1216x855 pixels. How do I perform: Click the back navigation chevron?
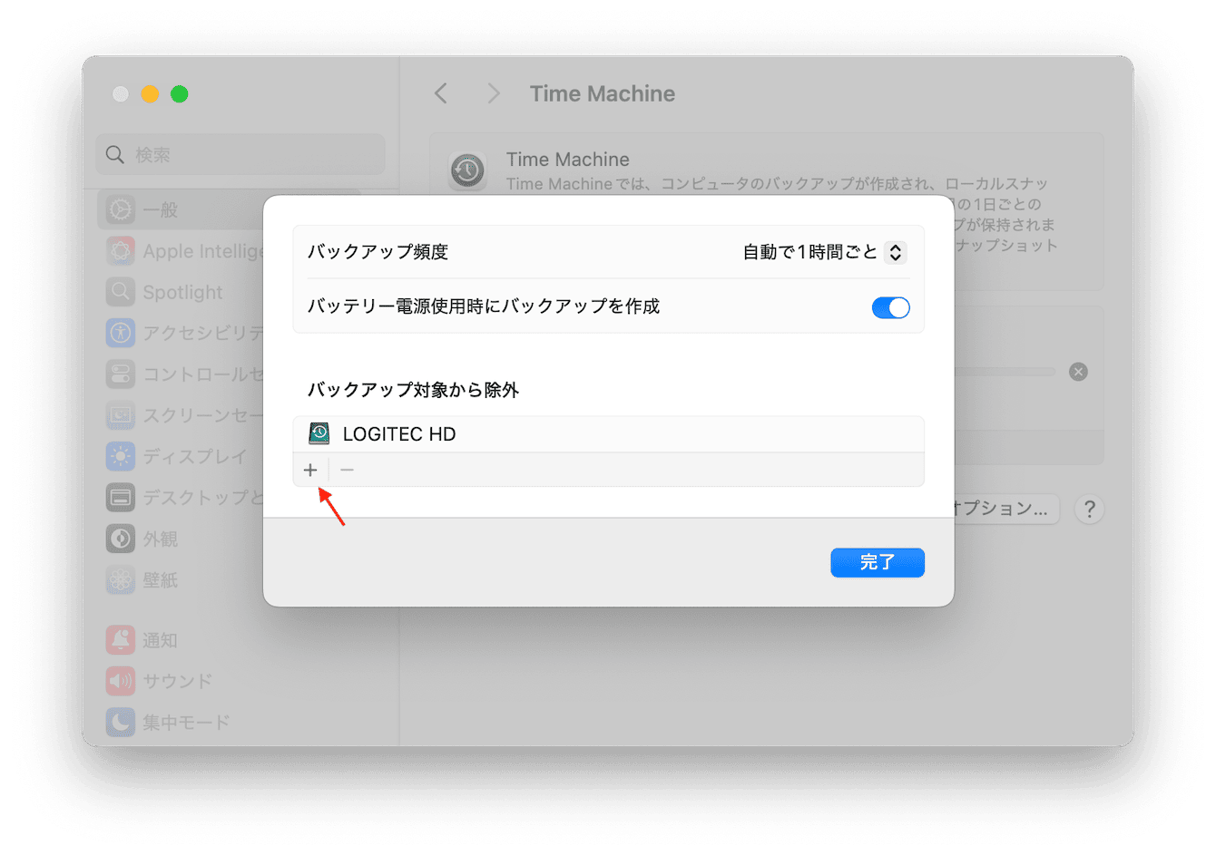pyautogui.click(x=441, y=94)
